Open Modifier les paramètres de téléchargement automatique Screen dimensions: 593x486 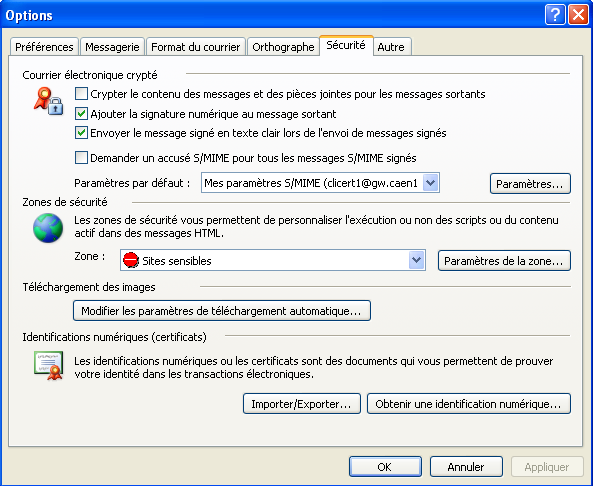pyautogui.click(x=222, y=311)
